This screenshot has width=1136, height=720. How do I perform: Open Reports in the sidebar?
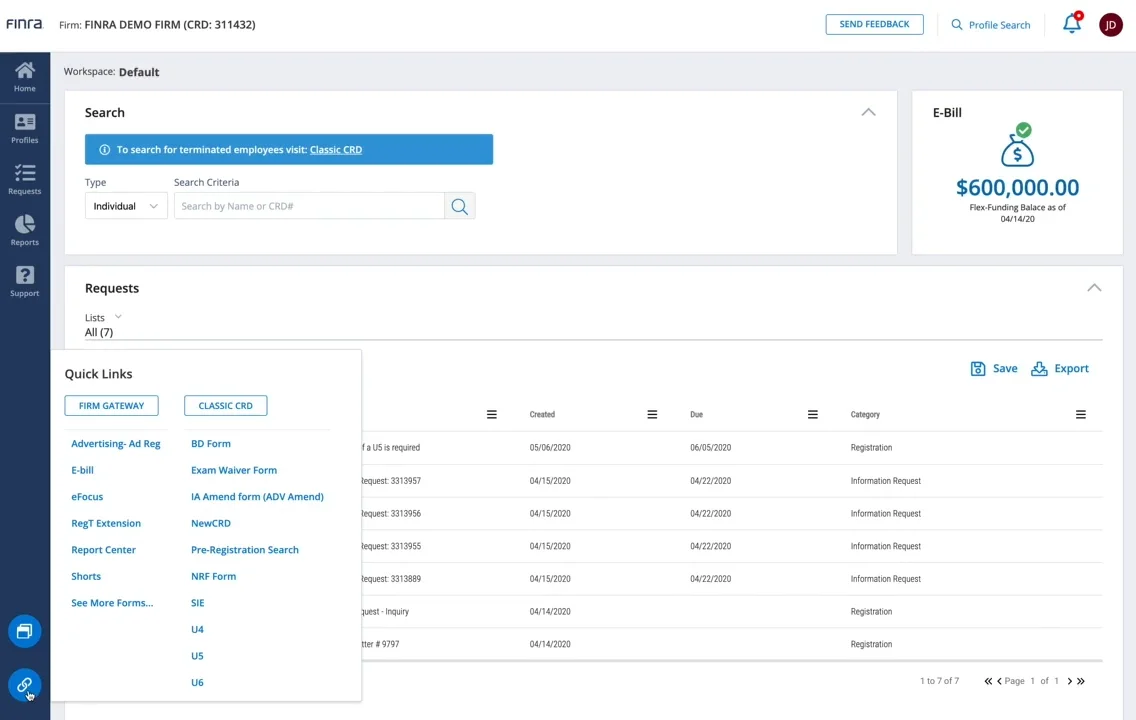coord(25,230)
